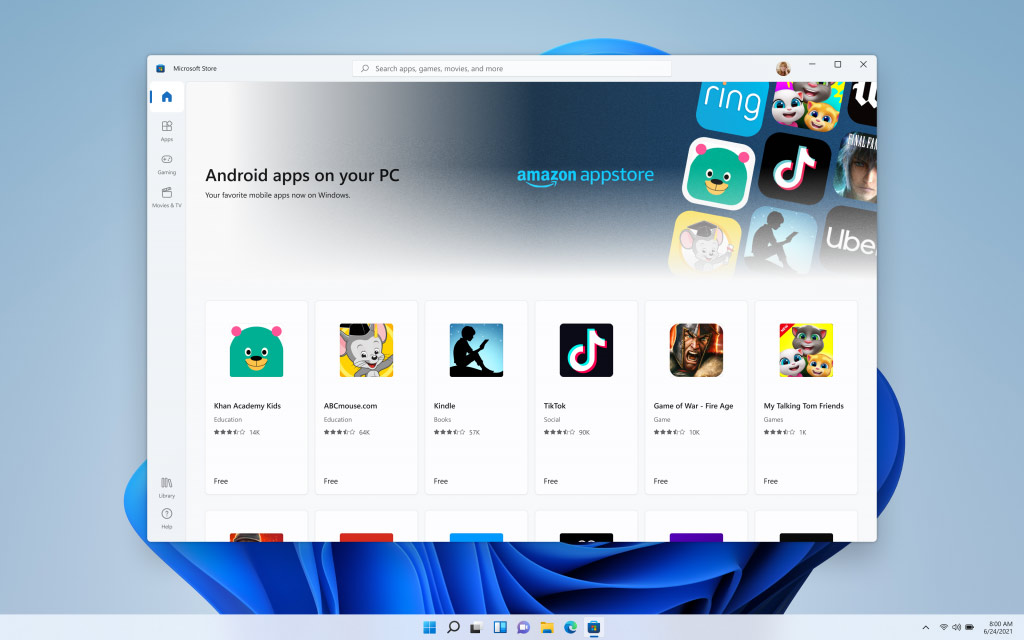
Task: Click the ABCmouse tile in the banner
Action: [705, 242]
